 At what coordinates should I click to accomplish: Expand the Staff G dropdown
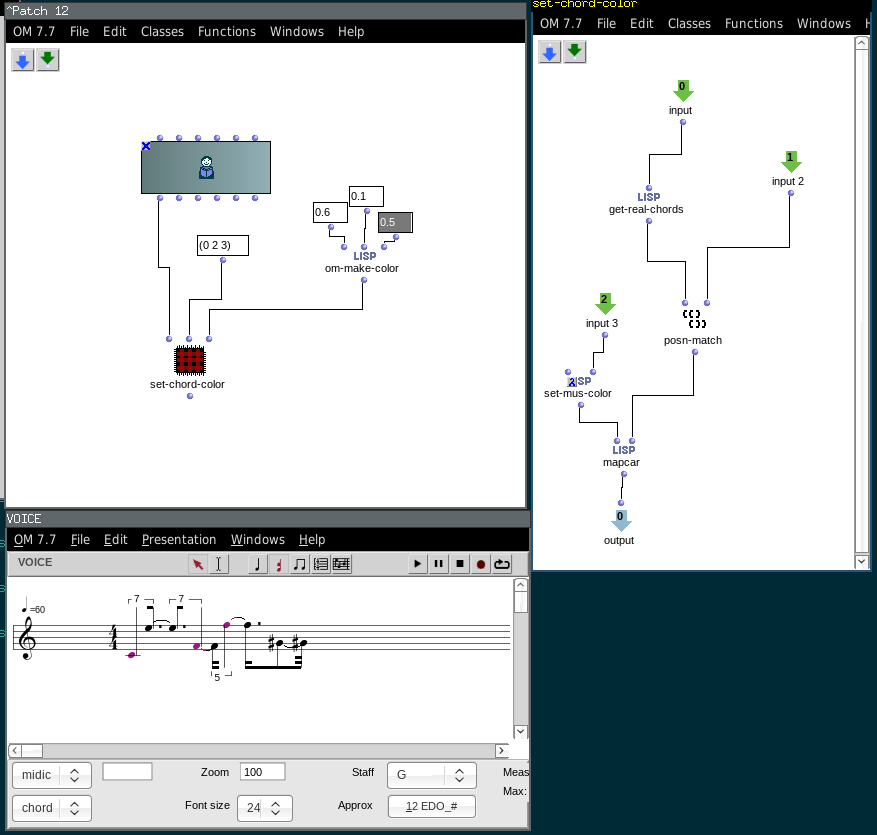coord(432,775)
